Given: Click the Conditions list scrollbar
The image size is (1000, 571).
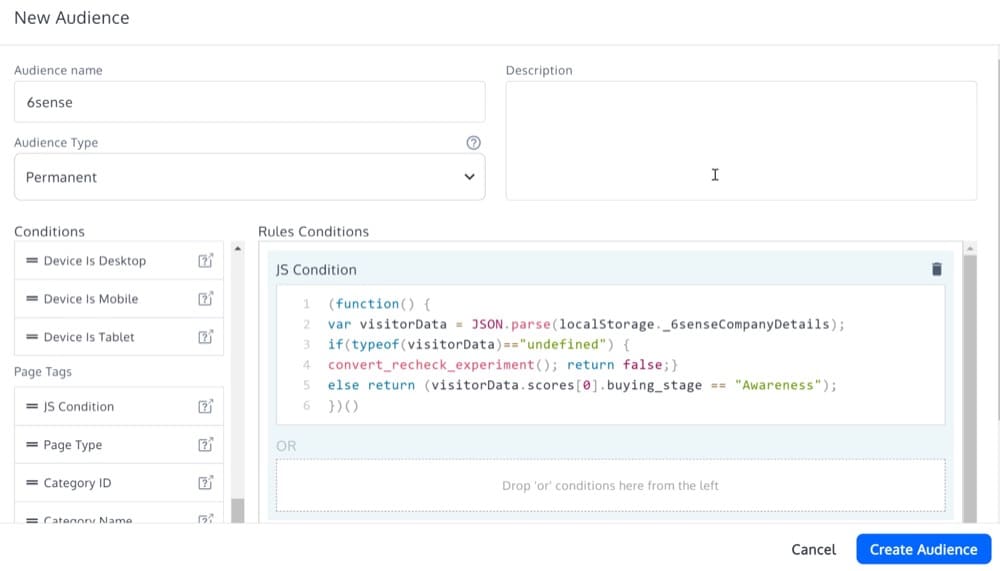Looking at the screenshot, I should coord(237,380).
